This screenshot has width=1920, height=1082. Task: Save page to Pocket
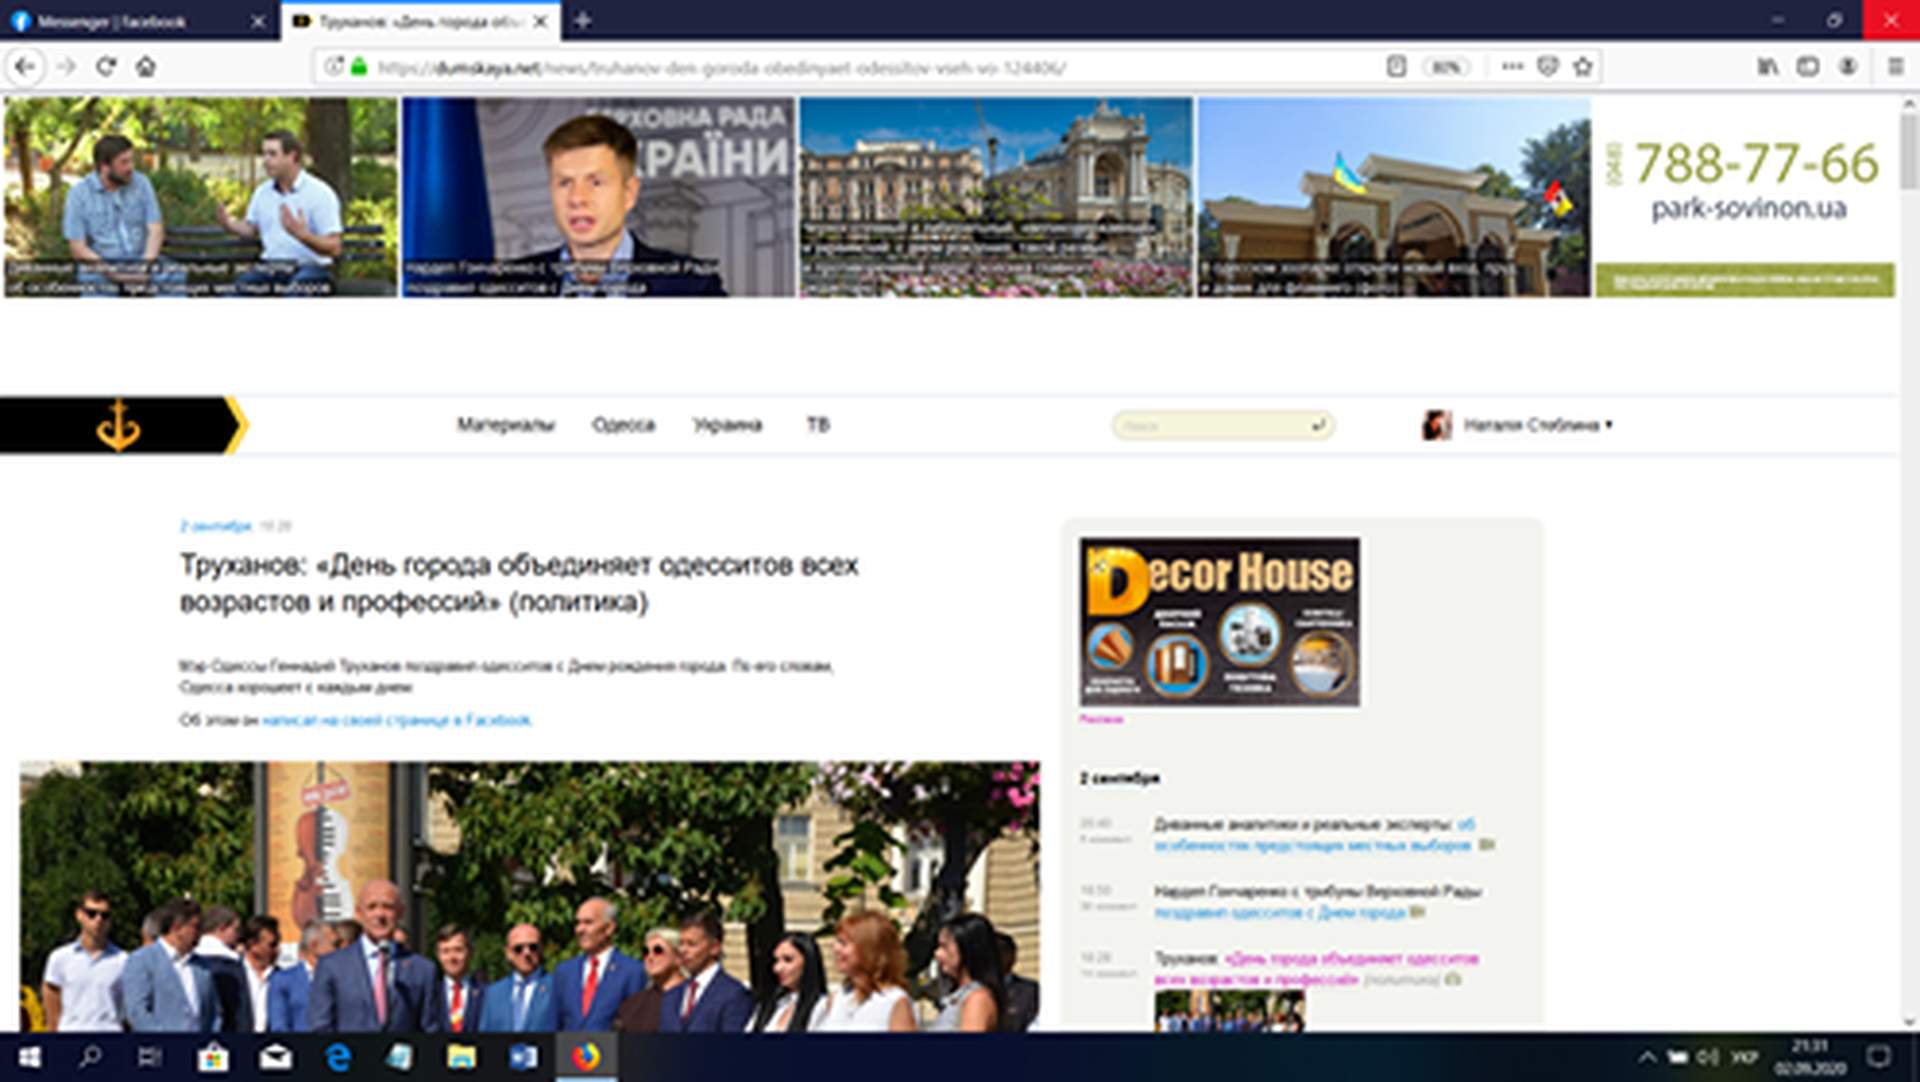pos(1548,67)
